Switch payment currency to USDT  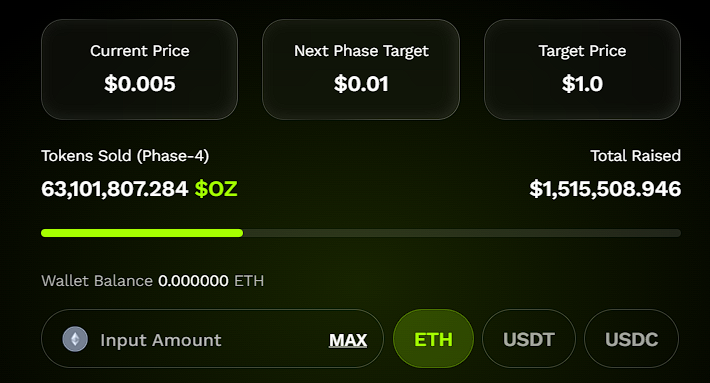click(x=529, y=339)
